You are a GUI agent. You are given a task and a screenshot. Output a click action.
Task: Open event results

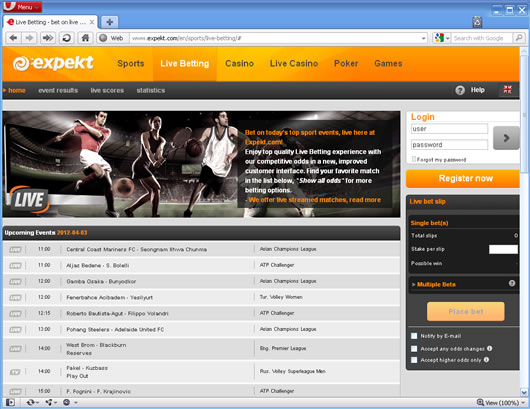(x=58, y=91)
